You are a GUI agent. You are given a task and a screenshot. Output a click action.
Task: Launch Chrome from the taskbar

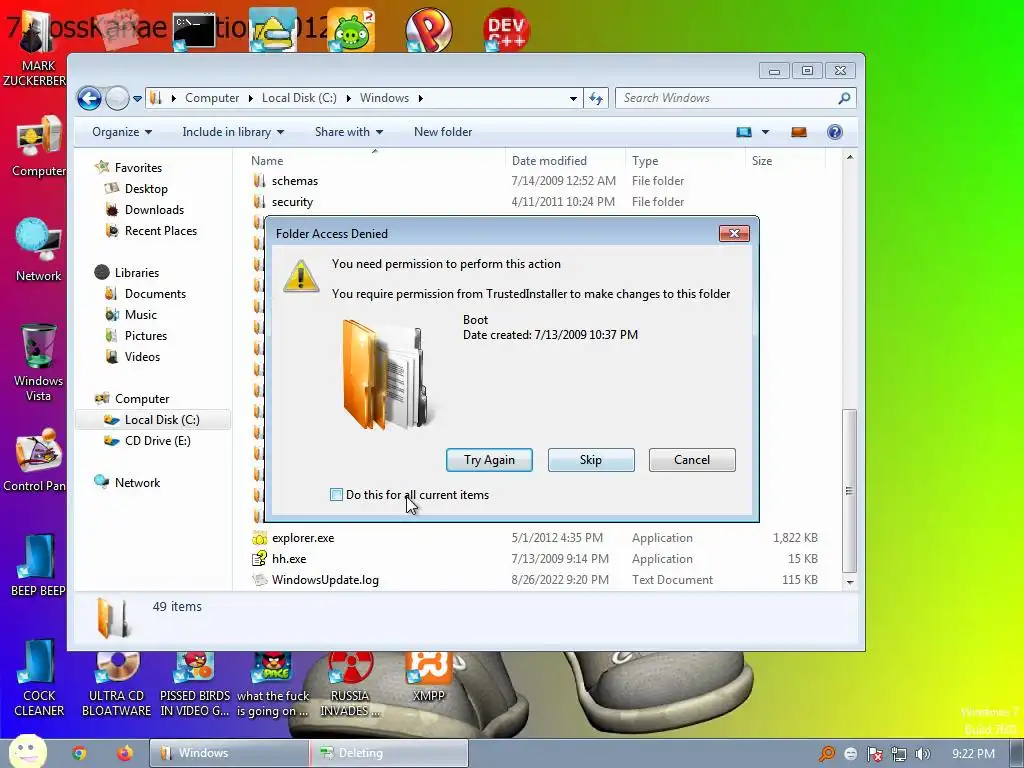point(79,753)
